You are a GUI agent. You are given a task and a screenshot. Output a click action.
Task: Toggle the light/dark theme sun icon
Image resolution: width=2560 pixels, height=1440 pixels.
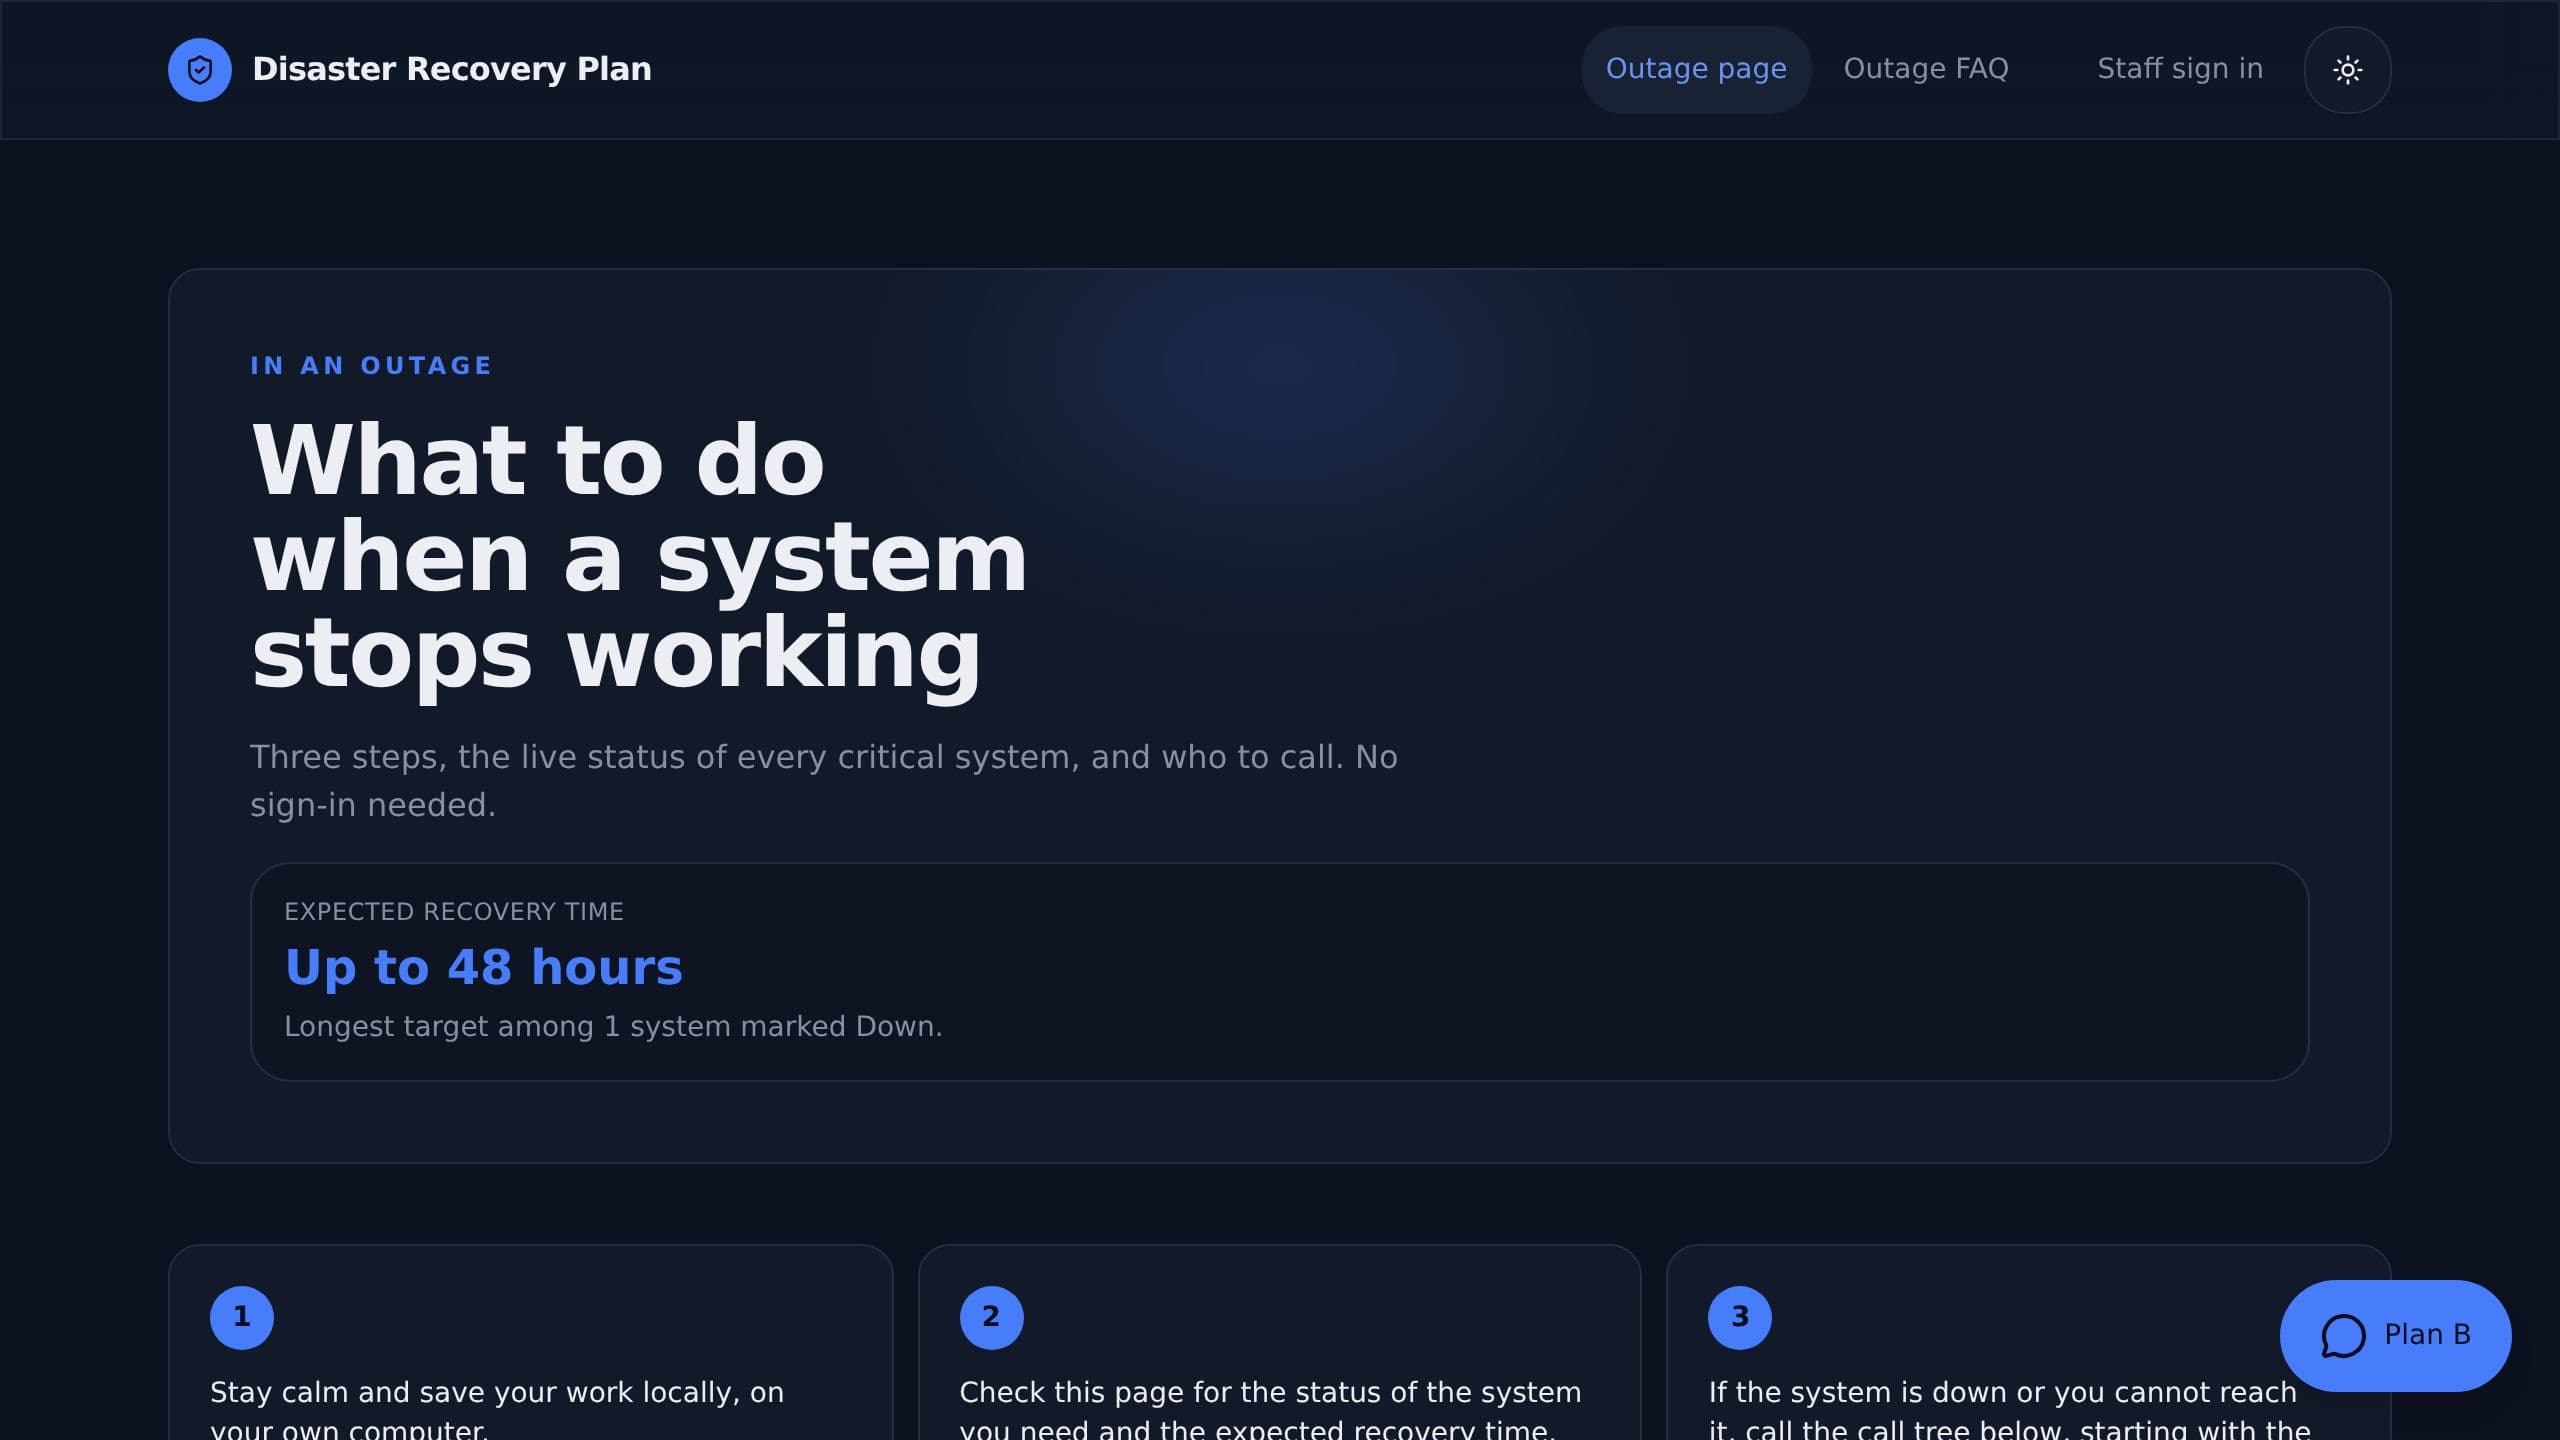pos(2347,70)
